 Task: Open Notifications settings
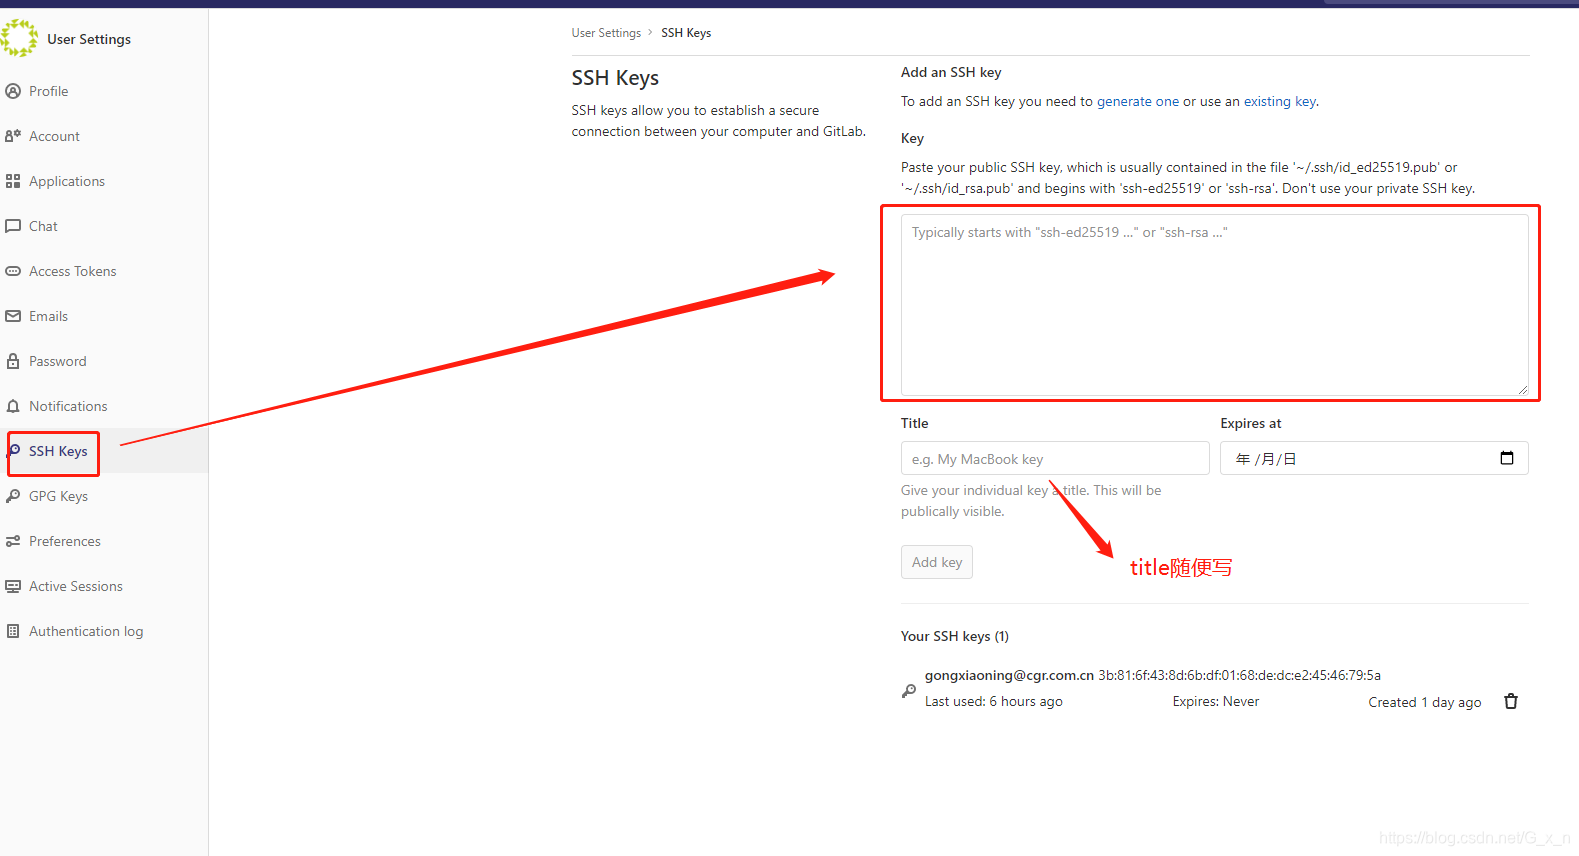tap(68, 406)
